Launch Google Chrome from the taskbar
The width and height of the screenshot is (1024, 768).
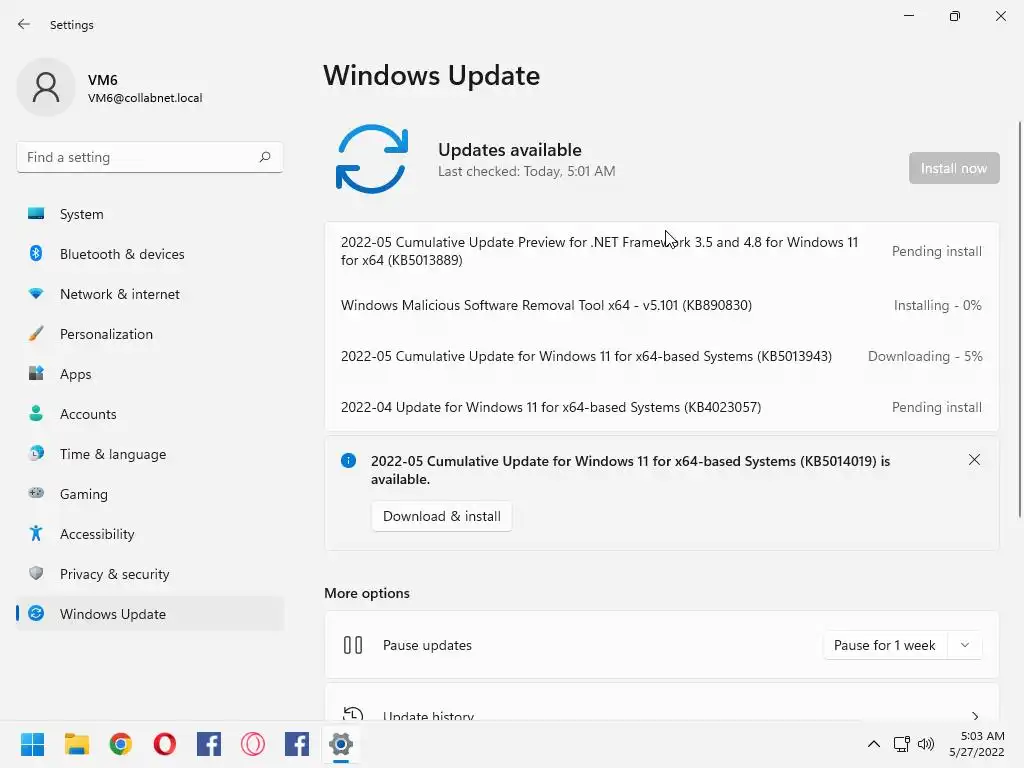pos(121,744)
